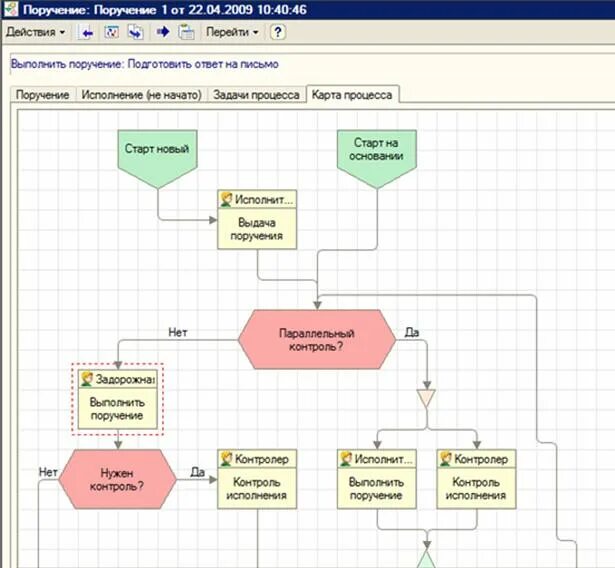Viewport: 615px width, 568px height.
Task: Click the Нет label by Параллельный контроль?
Action: 178,333
